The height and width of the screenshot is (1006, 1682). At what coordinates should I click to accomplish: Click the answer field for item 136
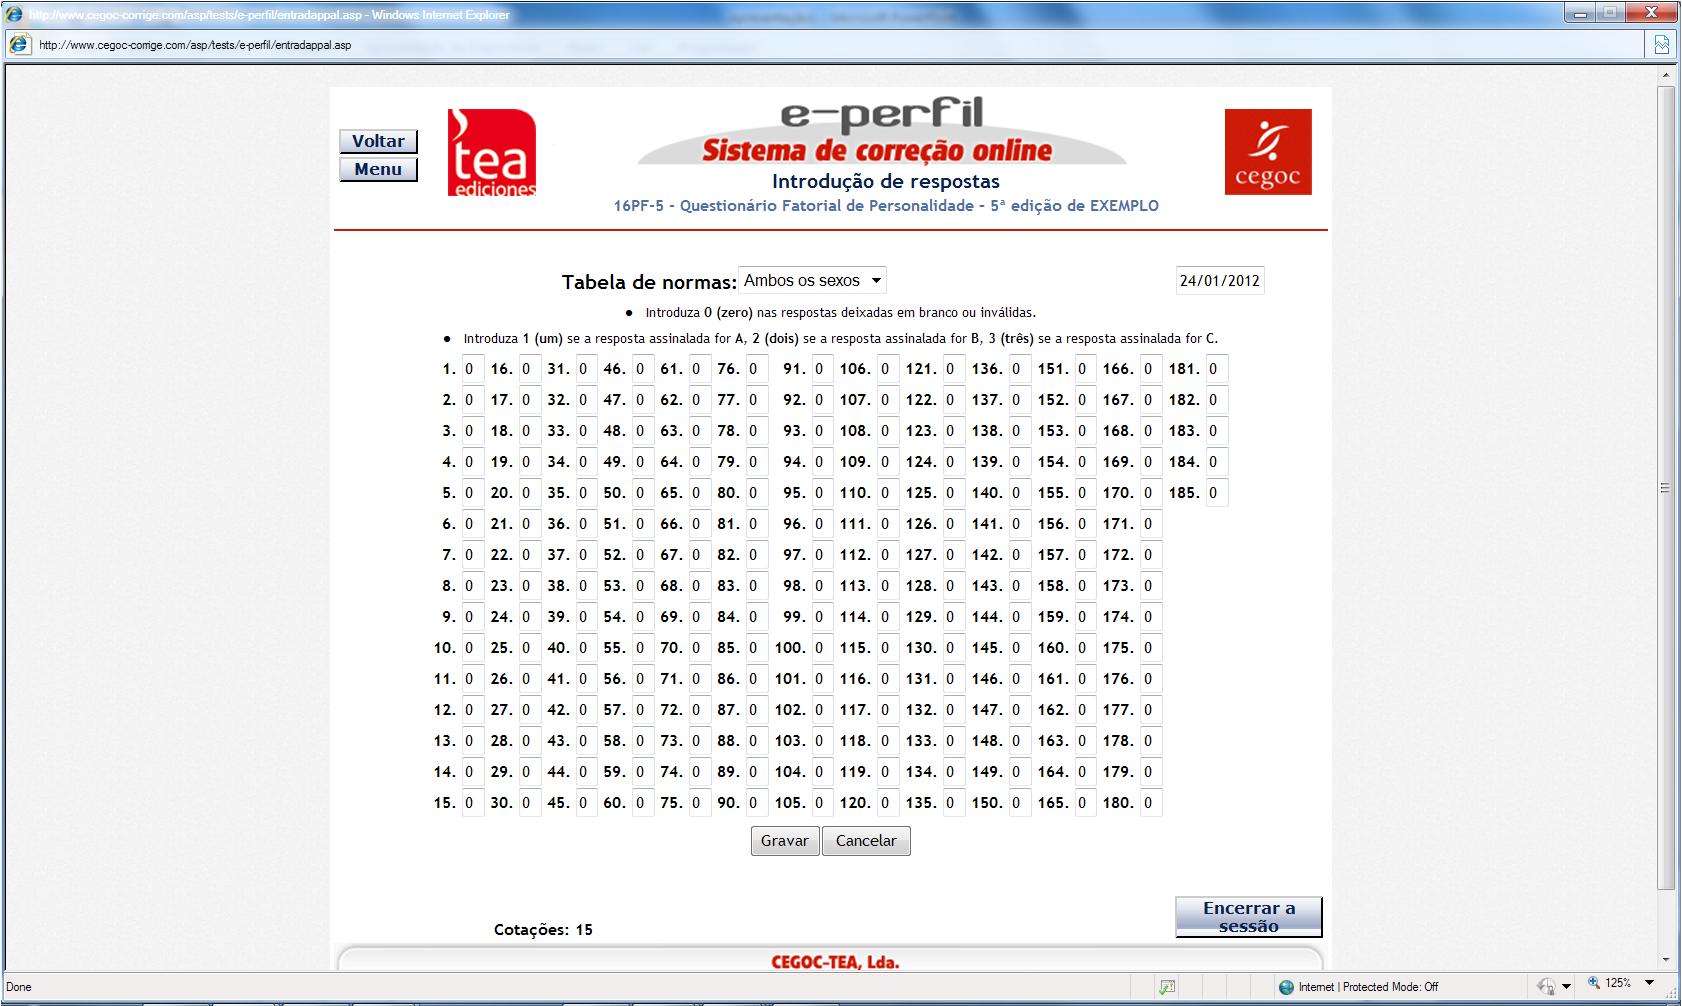click(1020, 369)
